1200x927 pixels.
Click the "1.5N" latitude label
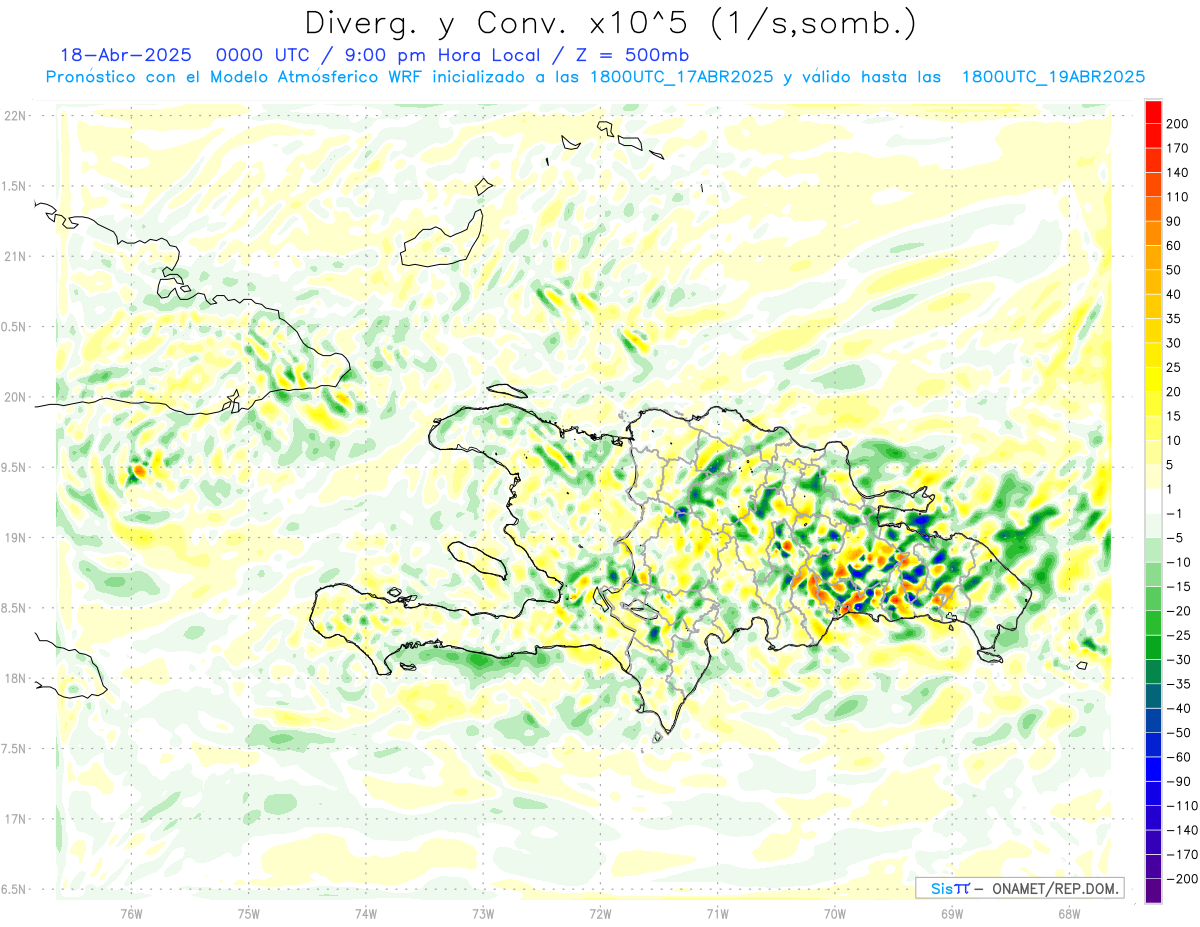click(x=15, y=186)
